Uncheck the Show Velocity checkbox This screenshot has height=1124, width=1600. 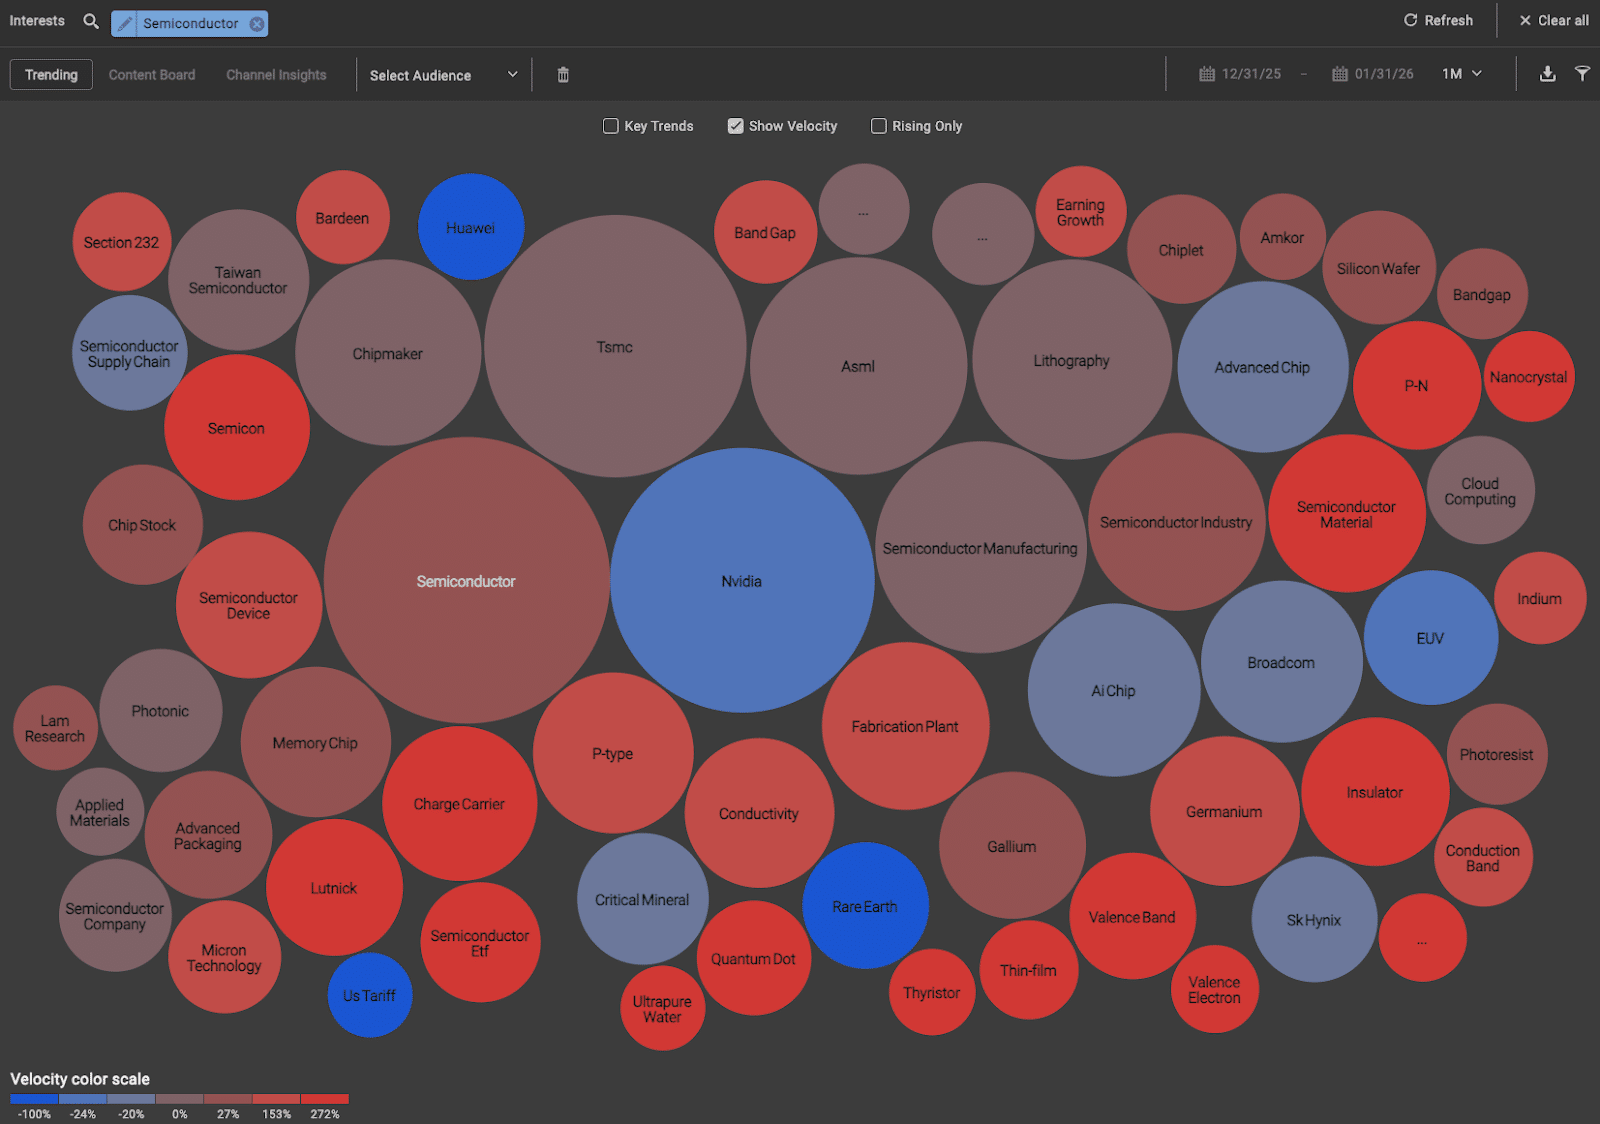(735, 126)
